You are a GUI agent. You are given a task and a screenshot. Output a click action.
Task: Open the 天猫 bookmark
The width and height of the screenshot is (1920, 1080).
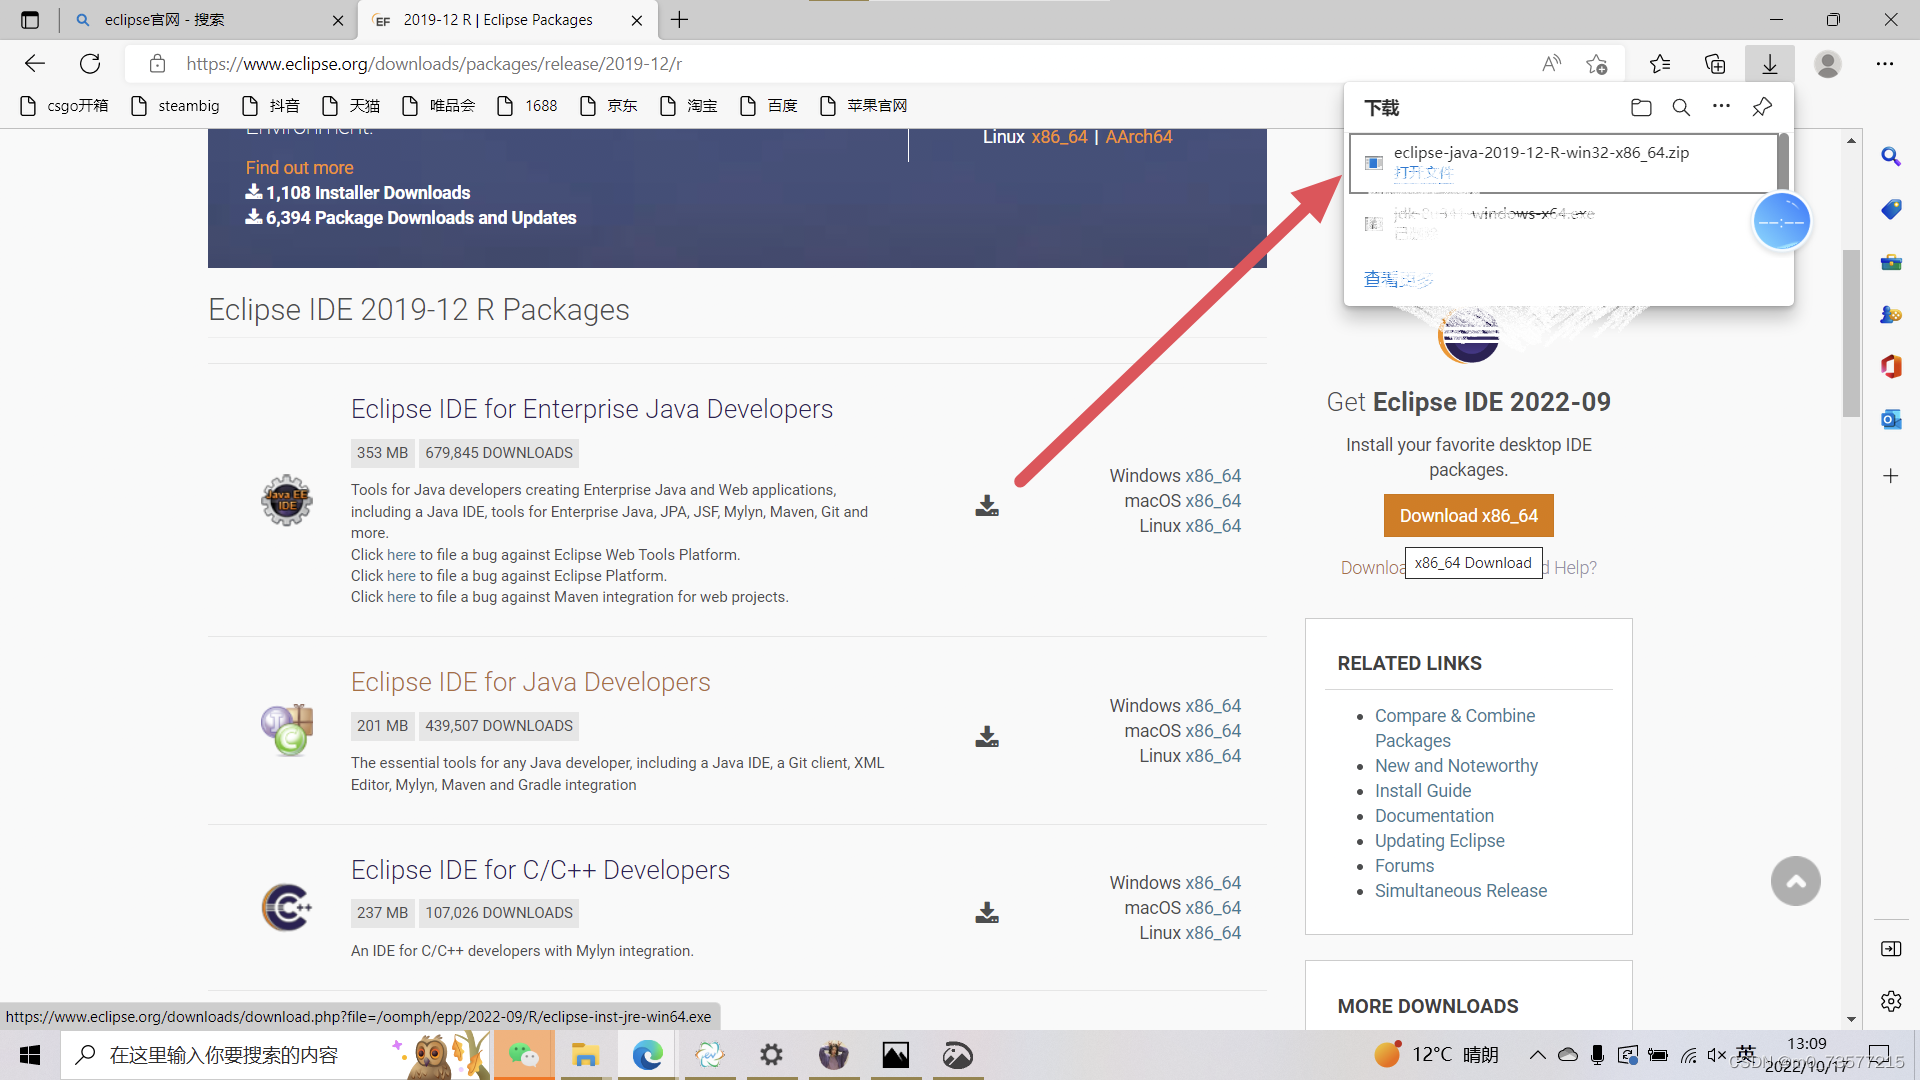click(351, 106)
